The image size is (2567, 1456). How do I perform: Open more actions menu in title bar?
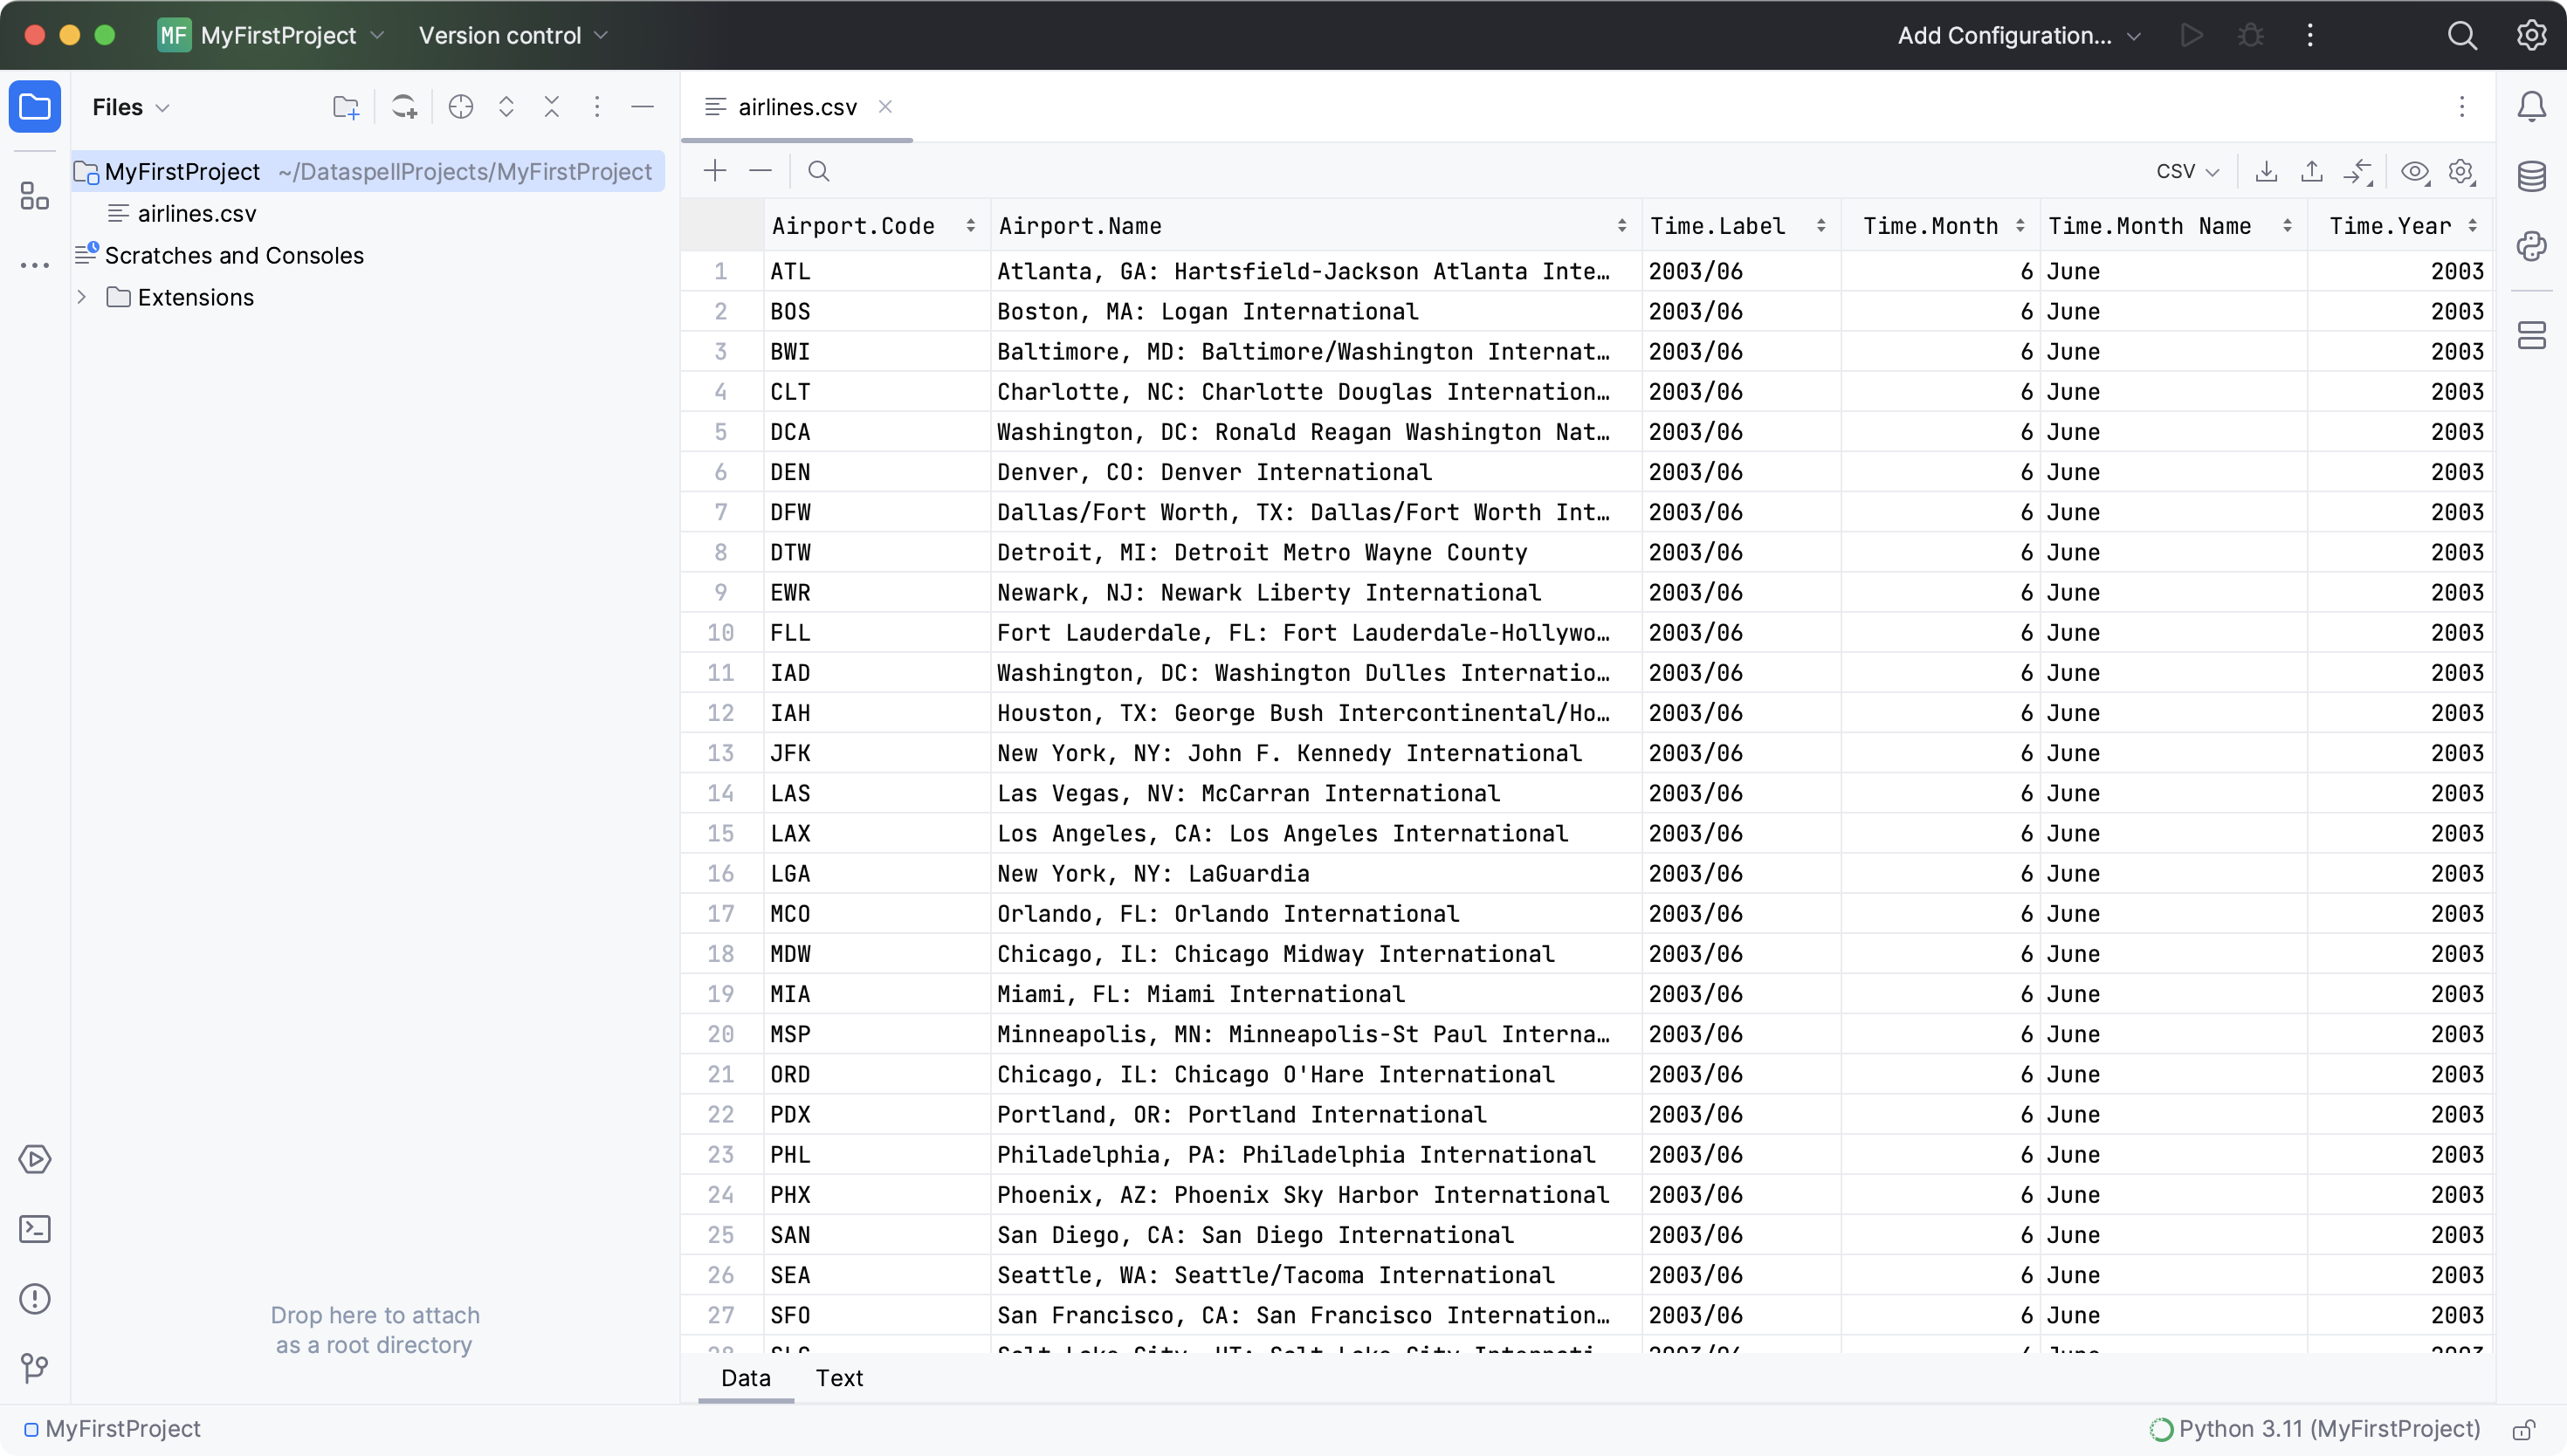(2310, 35)
